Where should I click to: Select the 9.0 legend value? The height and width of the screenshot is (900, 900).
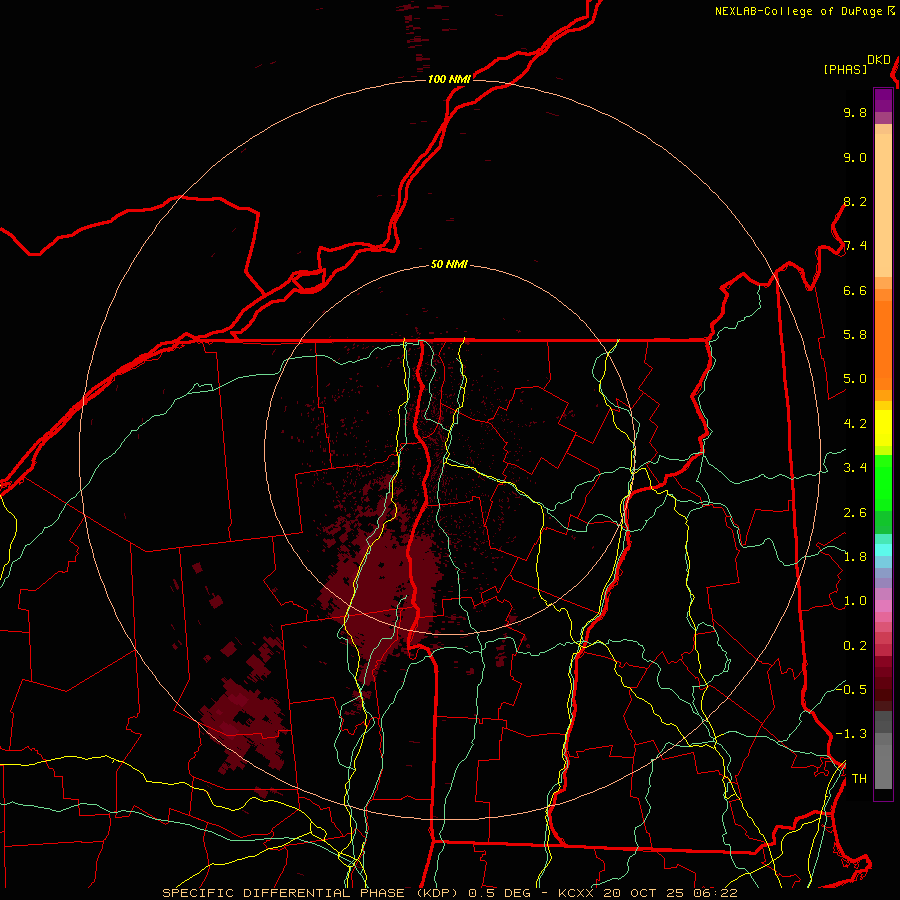[855, 157]
